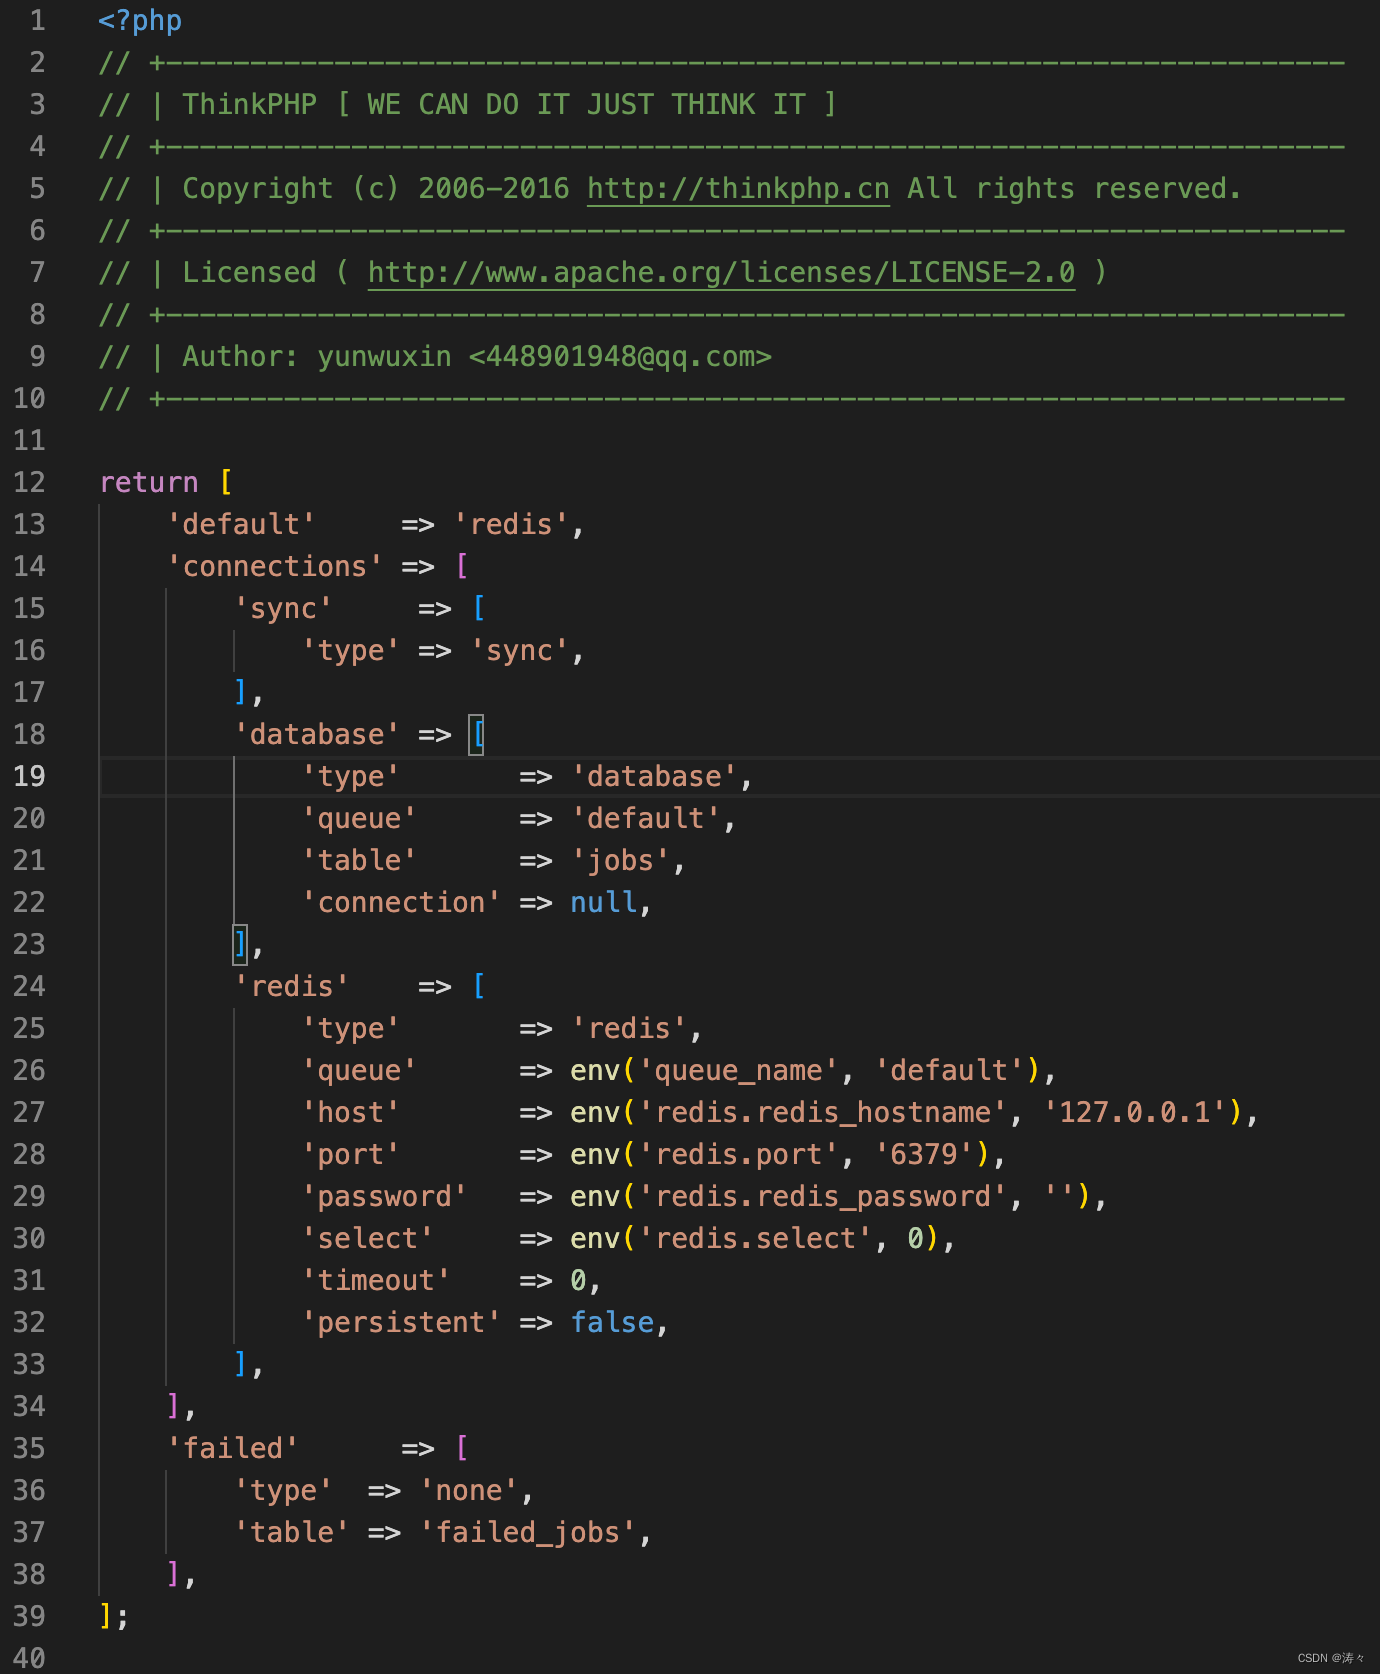Click the return keyword on line 12

[149, 483]
